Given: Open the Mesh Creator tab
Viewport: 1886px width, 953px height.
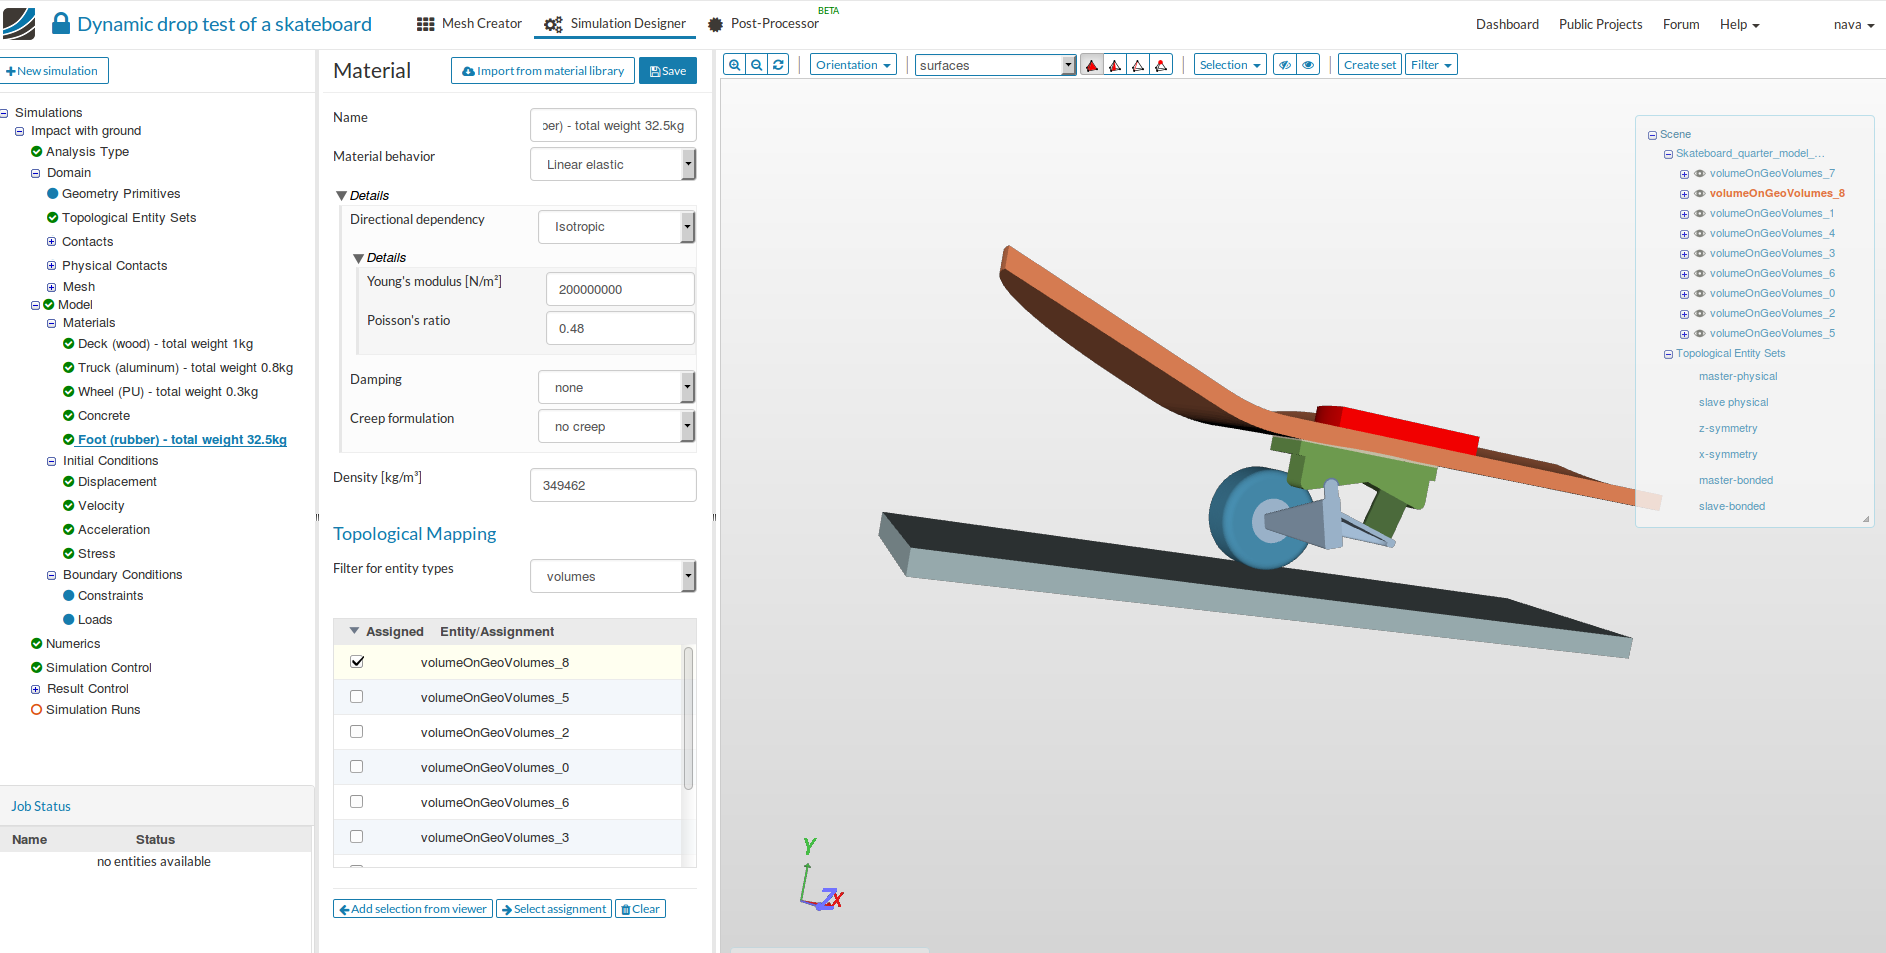Looking at the screenshot, I should (469, 24).
